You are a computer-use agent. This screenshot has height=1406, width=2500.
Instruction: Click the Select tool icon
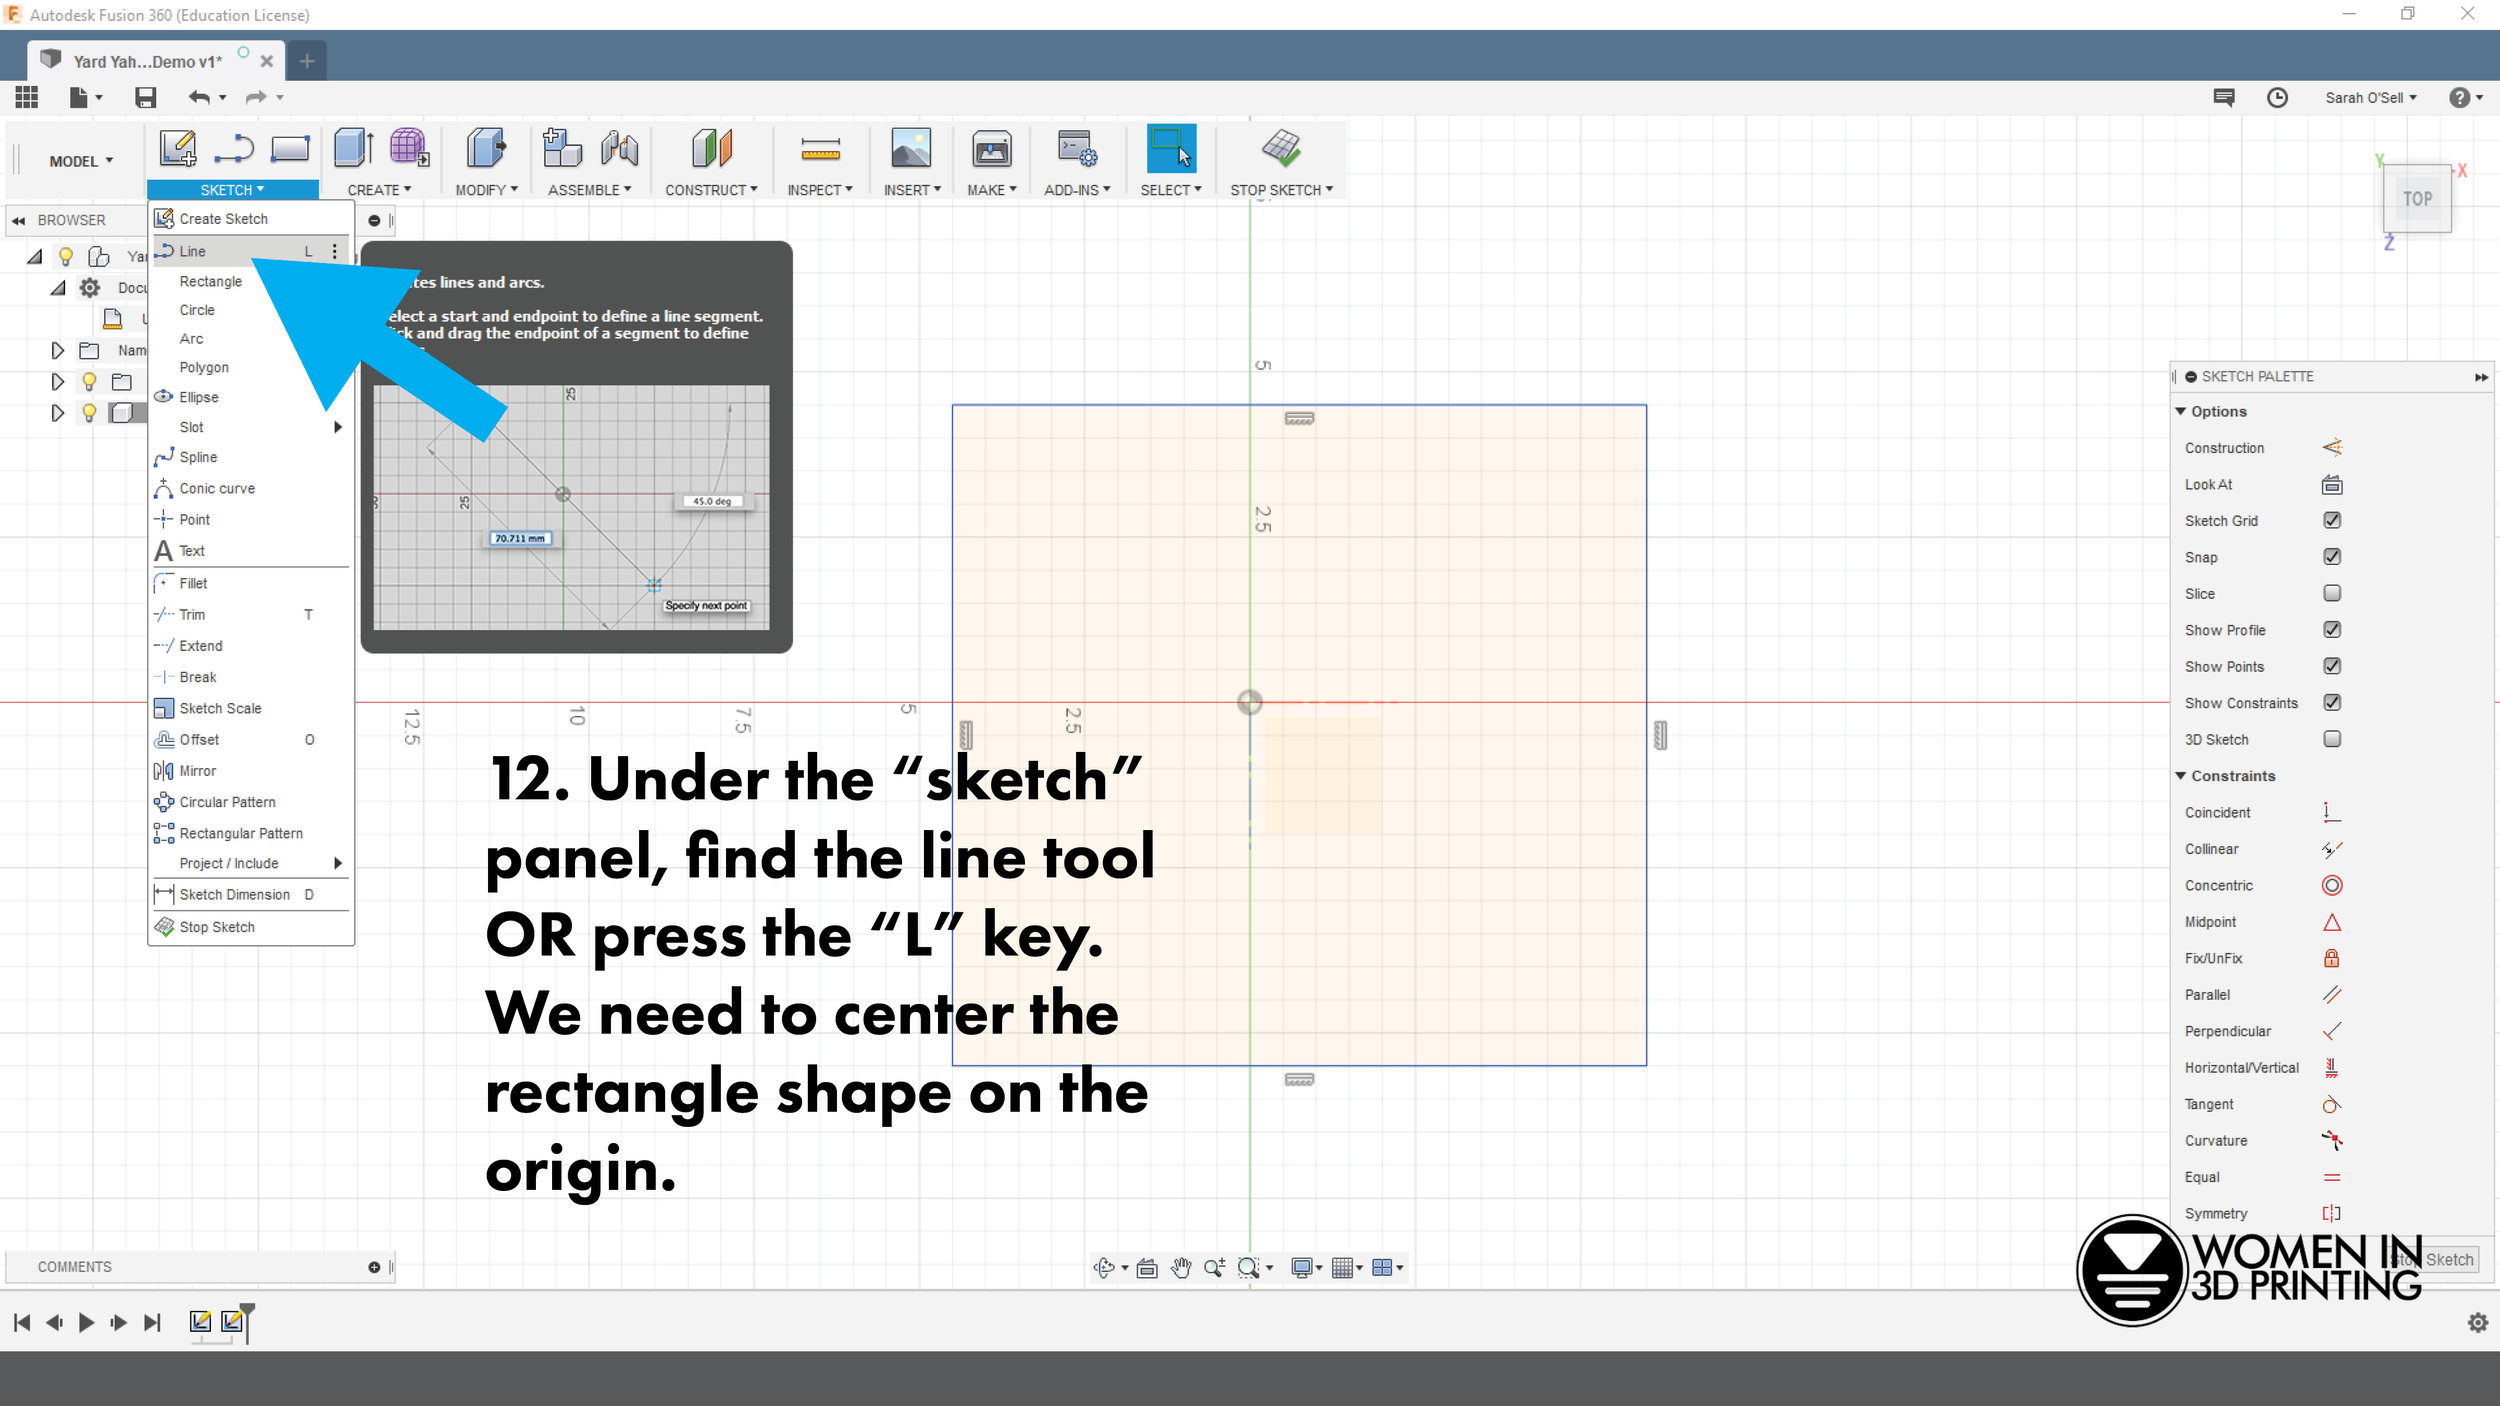pyautogui.click(x=1171, y=148)
